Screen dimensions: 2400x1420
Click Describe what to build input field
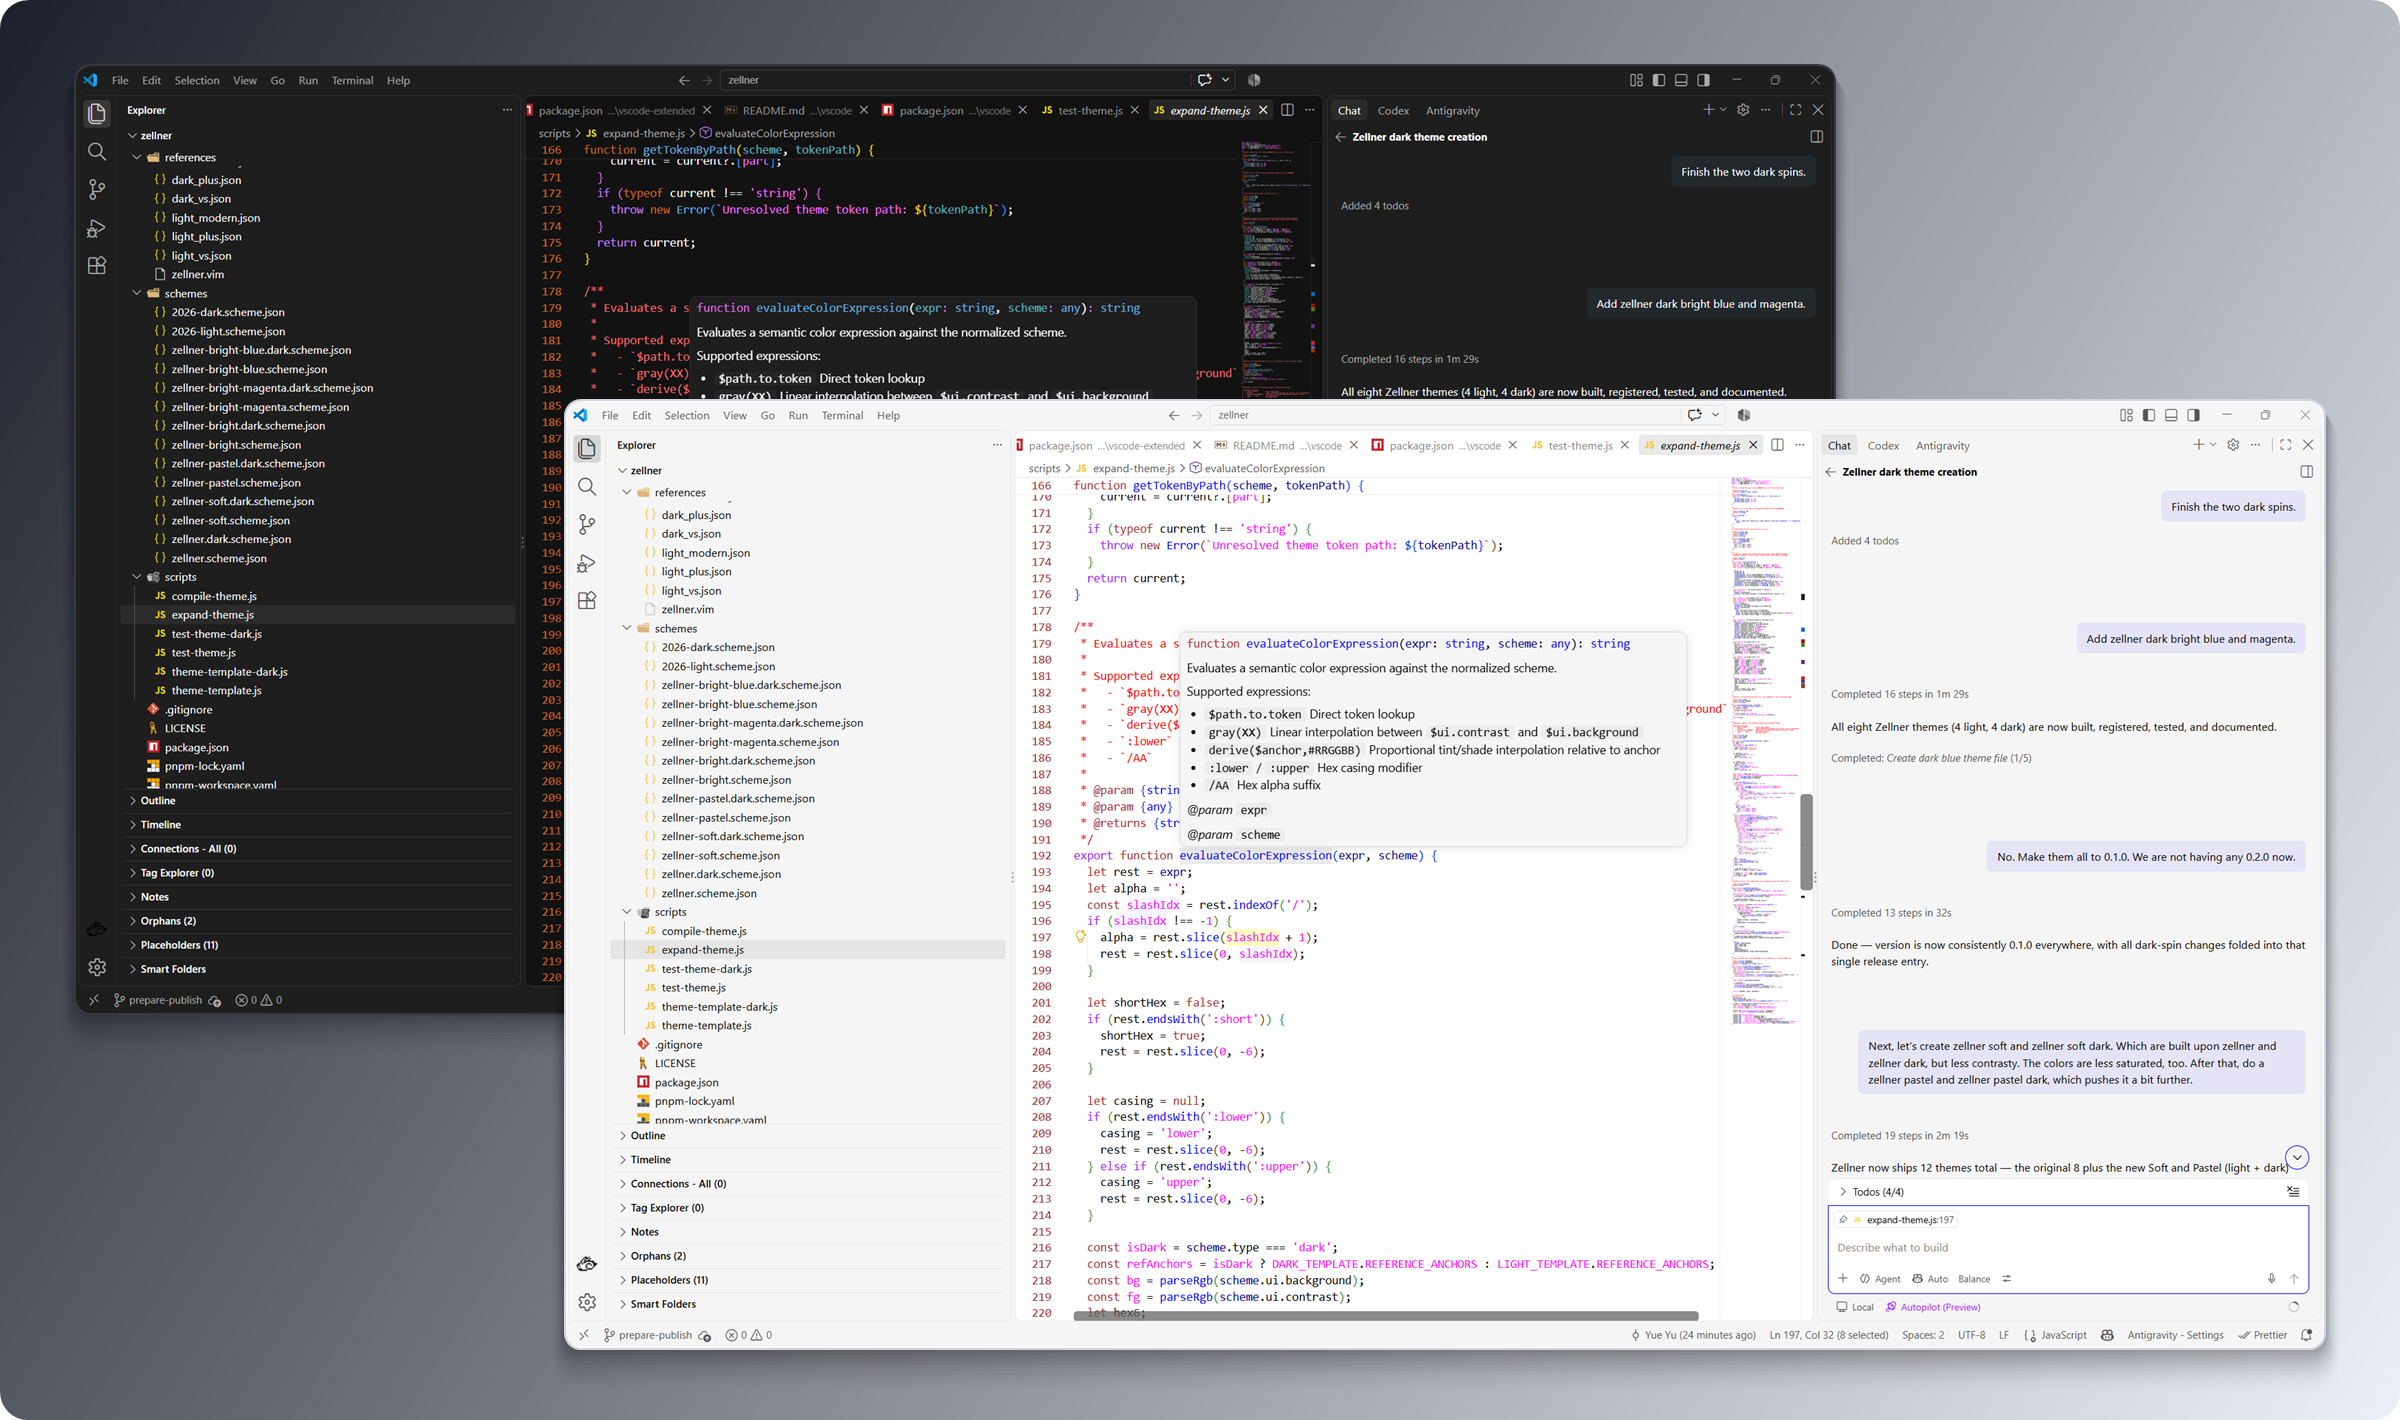click(2067, 1248)
